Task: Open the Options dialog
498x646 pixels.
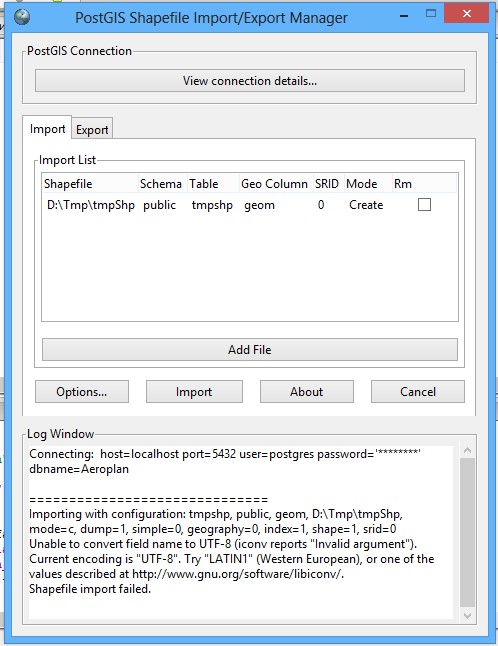Action: pyautogui.click(x=82, y=391)
